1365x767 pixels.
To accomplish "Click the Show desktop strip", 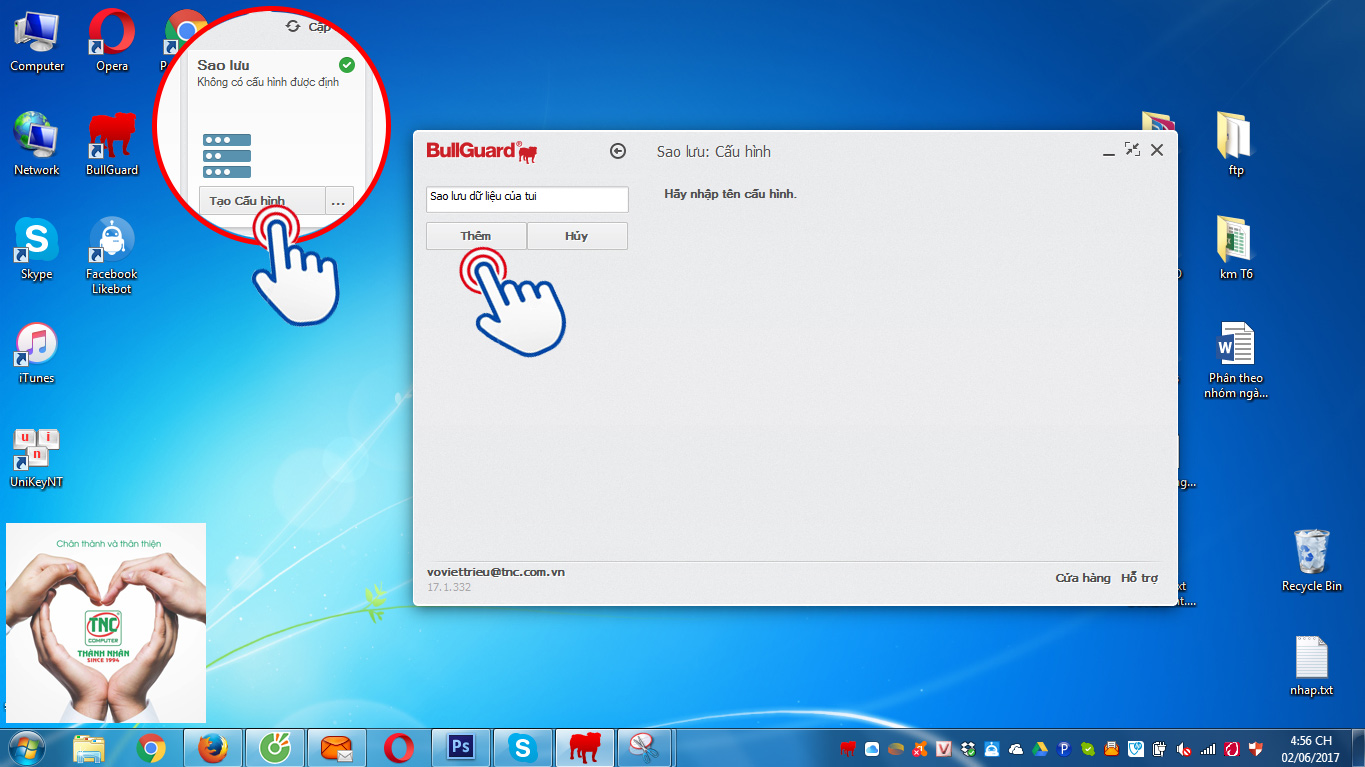I will (x=1358, y=748).
